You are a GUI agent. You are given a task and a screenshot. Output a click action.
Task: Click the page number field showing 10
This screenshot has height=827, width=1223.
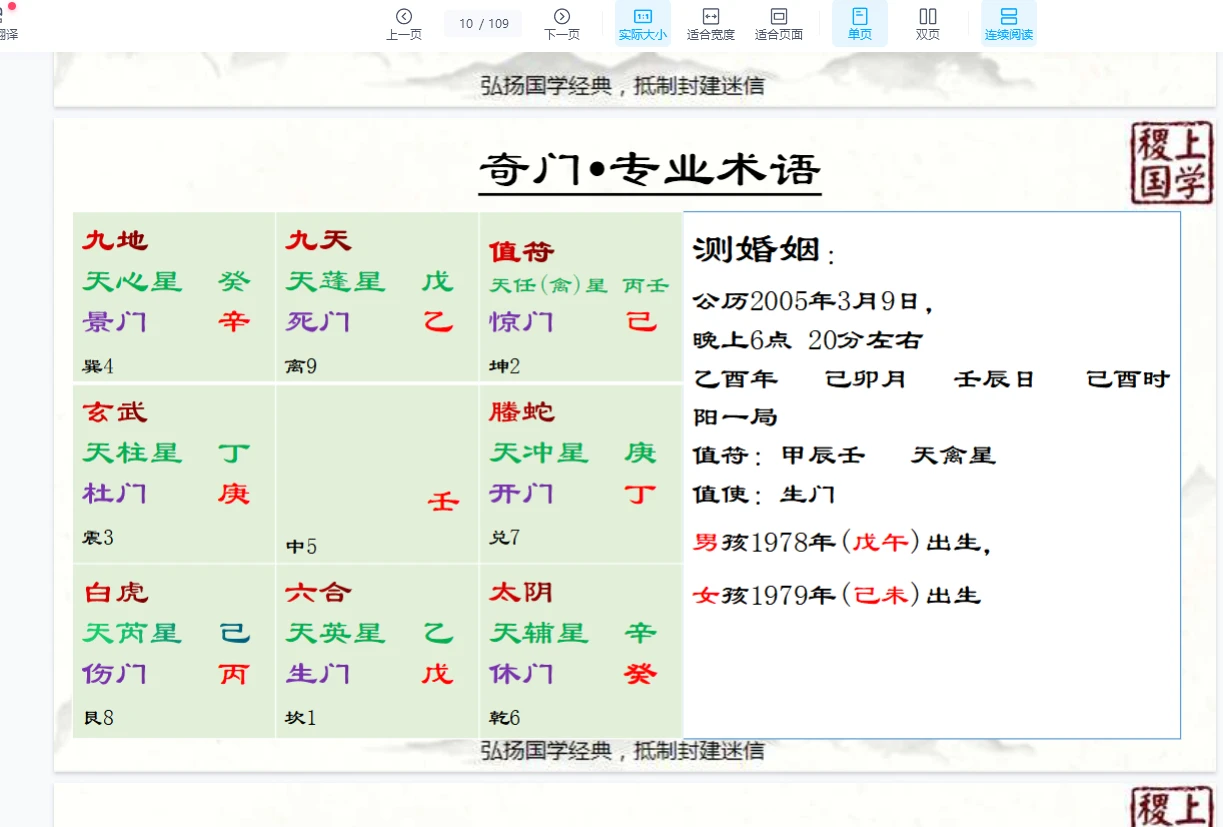click(x=467, y=24)
